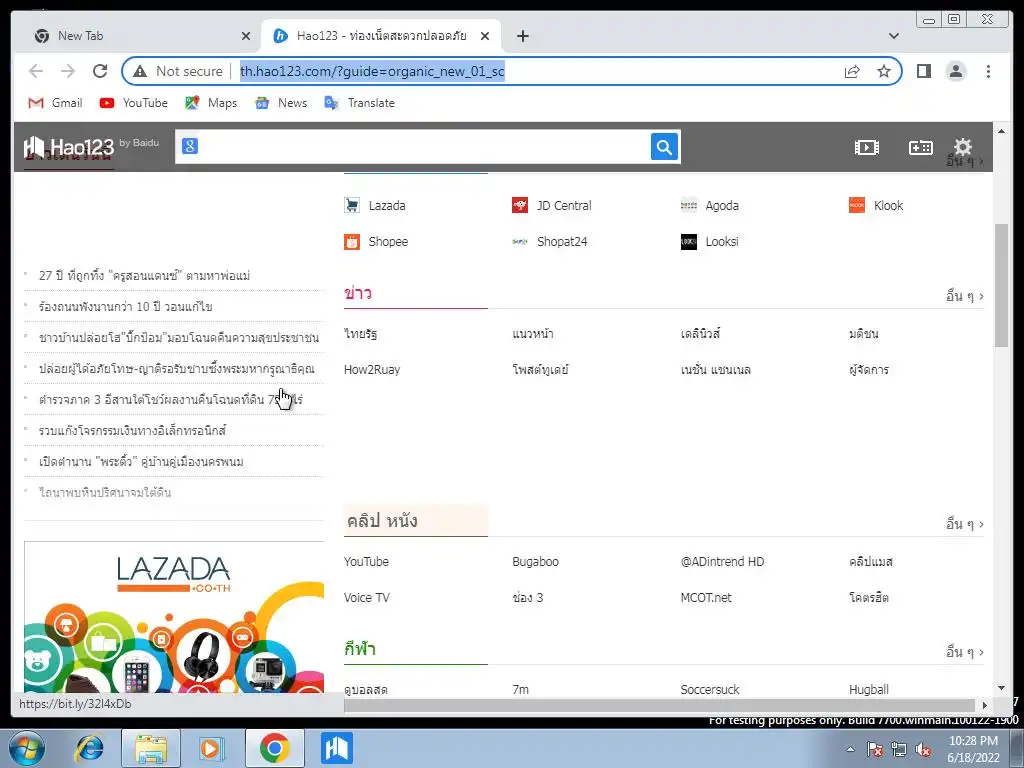Screen dimensions: 1024x768
Task: Expand more links for คลิป หนัง section
Action: pos(965,524)
